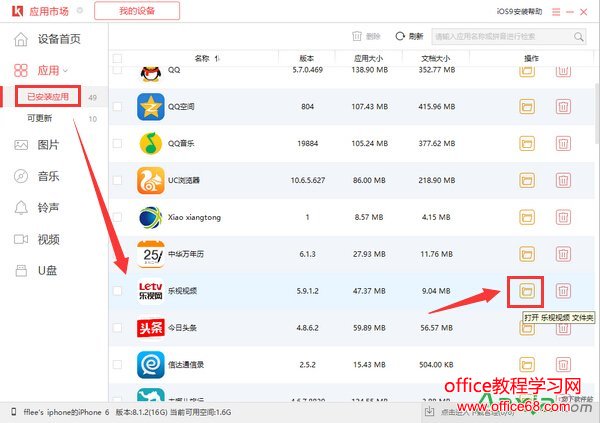Screen dimensions: 600x423
Task: Sort the list by the 名称 column
Action: pos(206,59)
